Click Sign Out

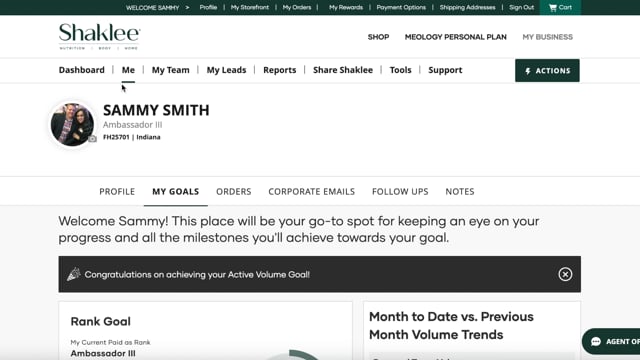[521, 7]
